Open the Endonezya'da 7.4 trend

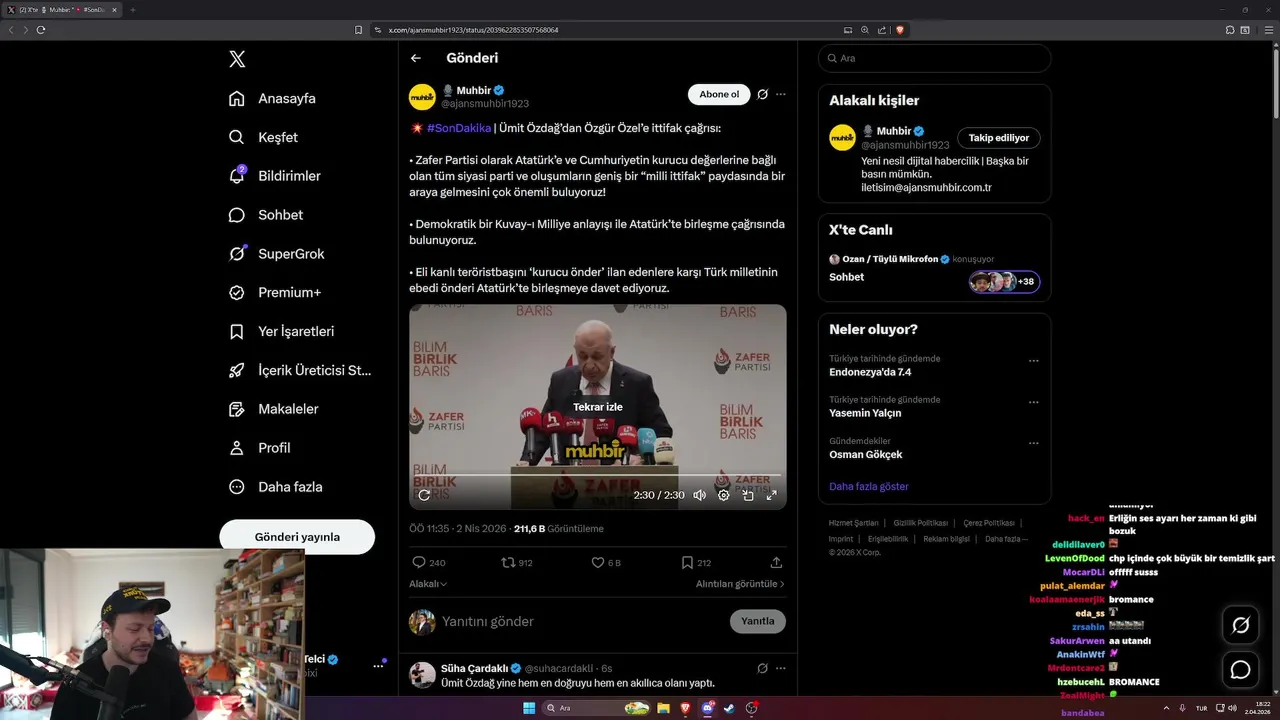click(870, 372)
